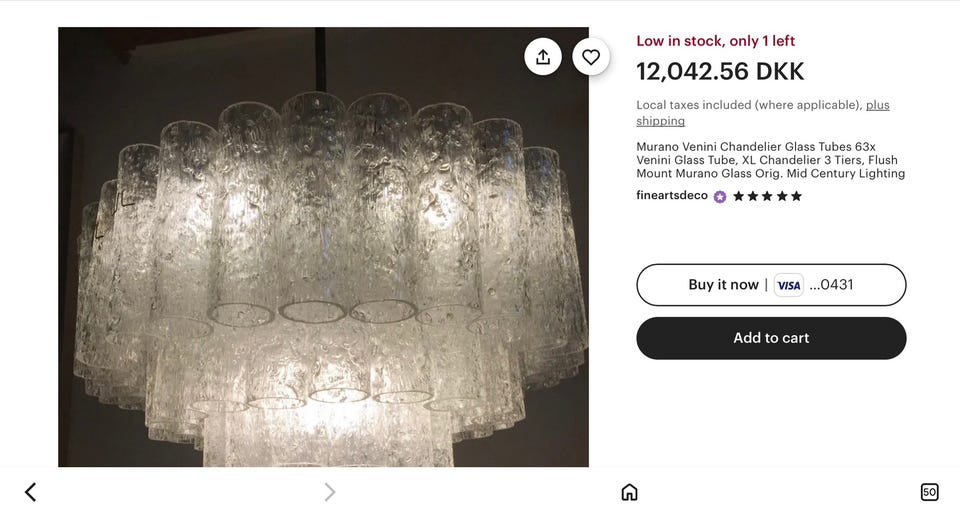Click the 12,042.56 DKK price
The image size is (960, 517).
tap(720, 72)
